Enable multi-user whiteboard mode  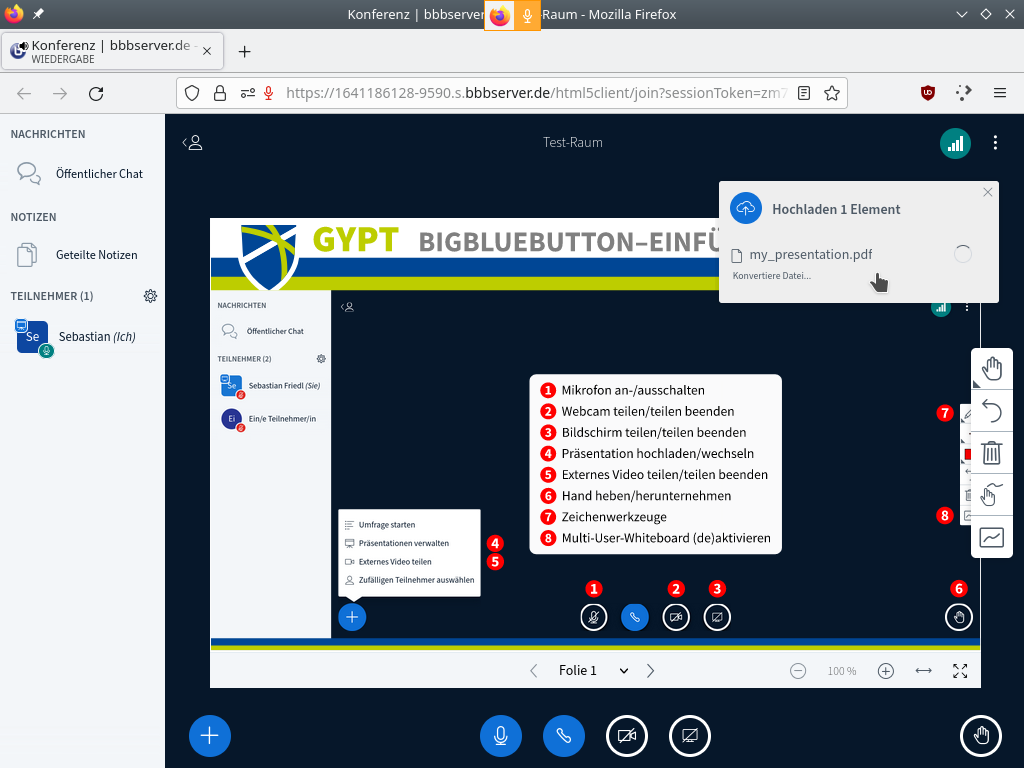click(x=992, y=537)
